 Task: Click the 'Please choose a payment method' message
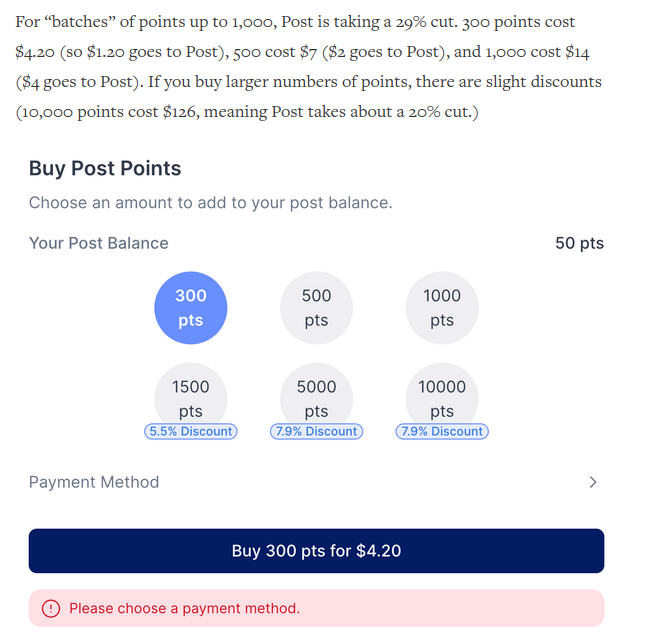(x=184, y=608)
